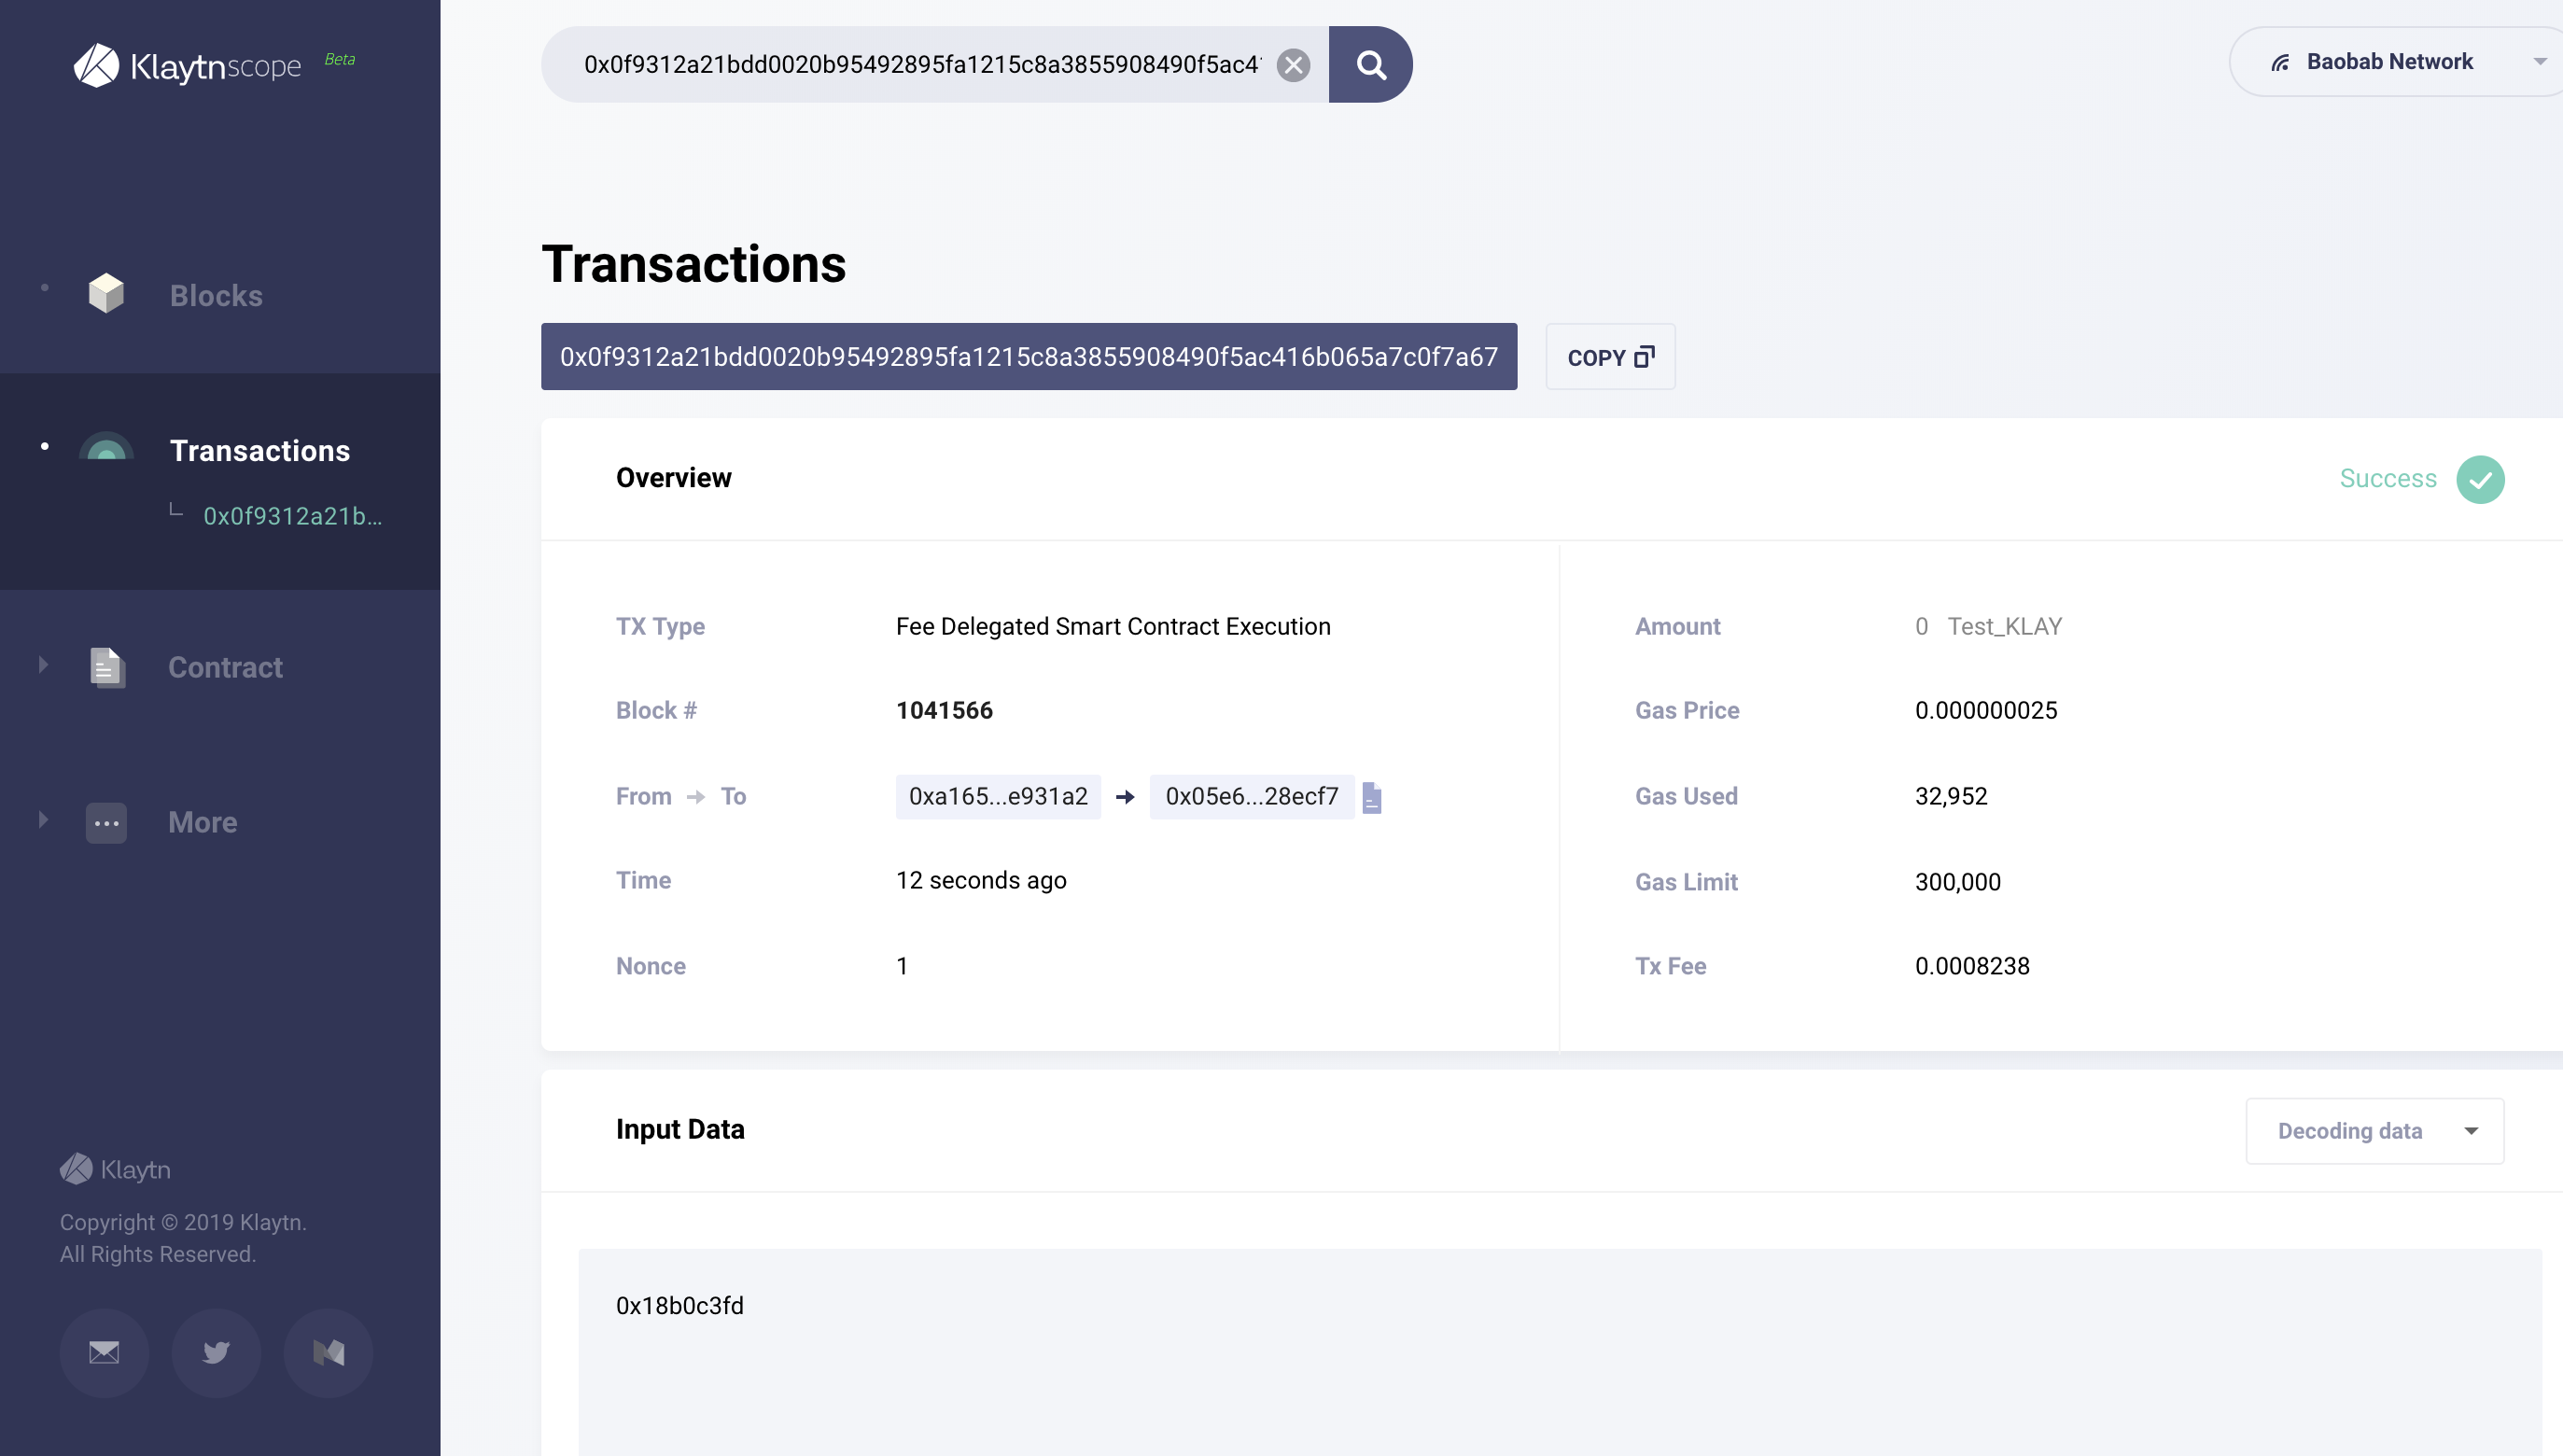Open the contract document icon next to To address
The width and height of the screenshot is (2563, 1456).
pos(1372,797)
